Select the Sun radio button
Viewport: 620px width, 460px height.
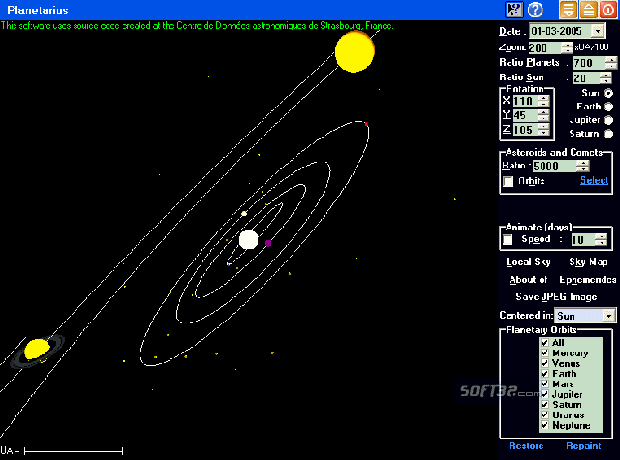(609, 93)
